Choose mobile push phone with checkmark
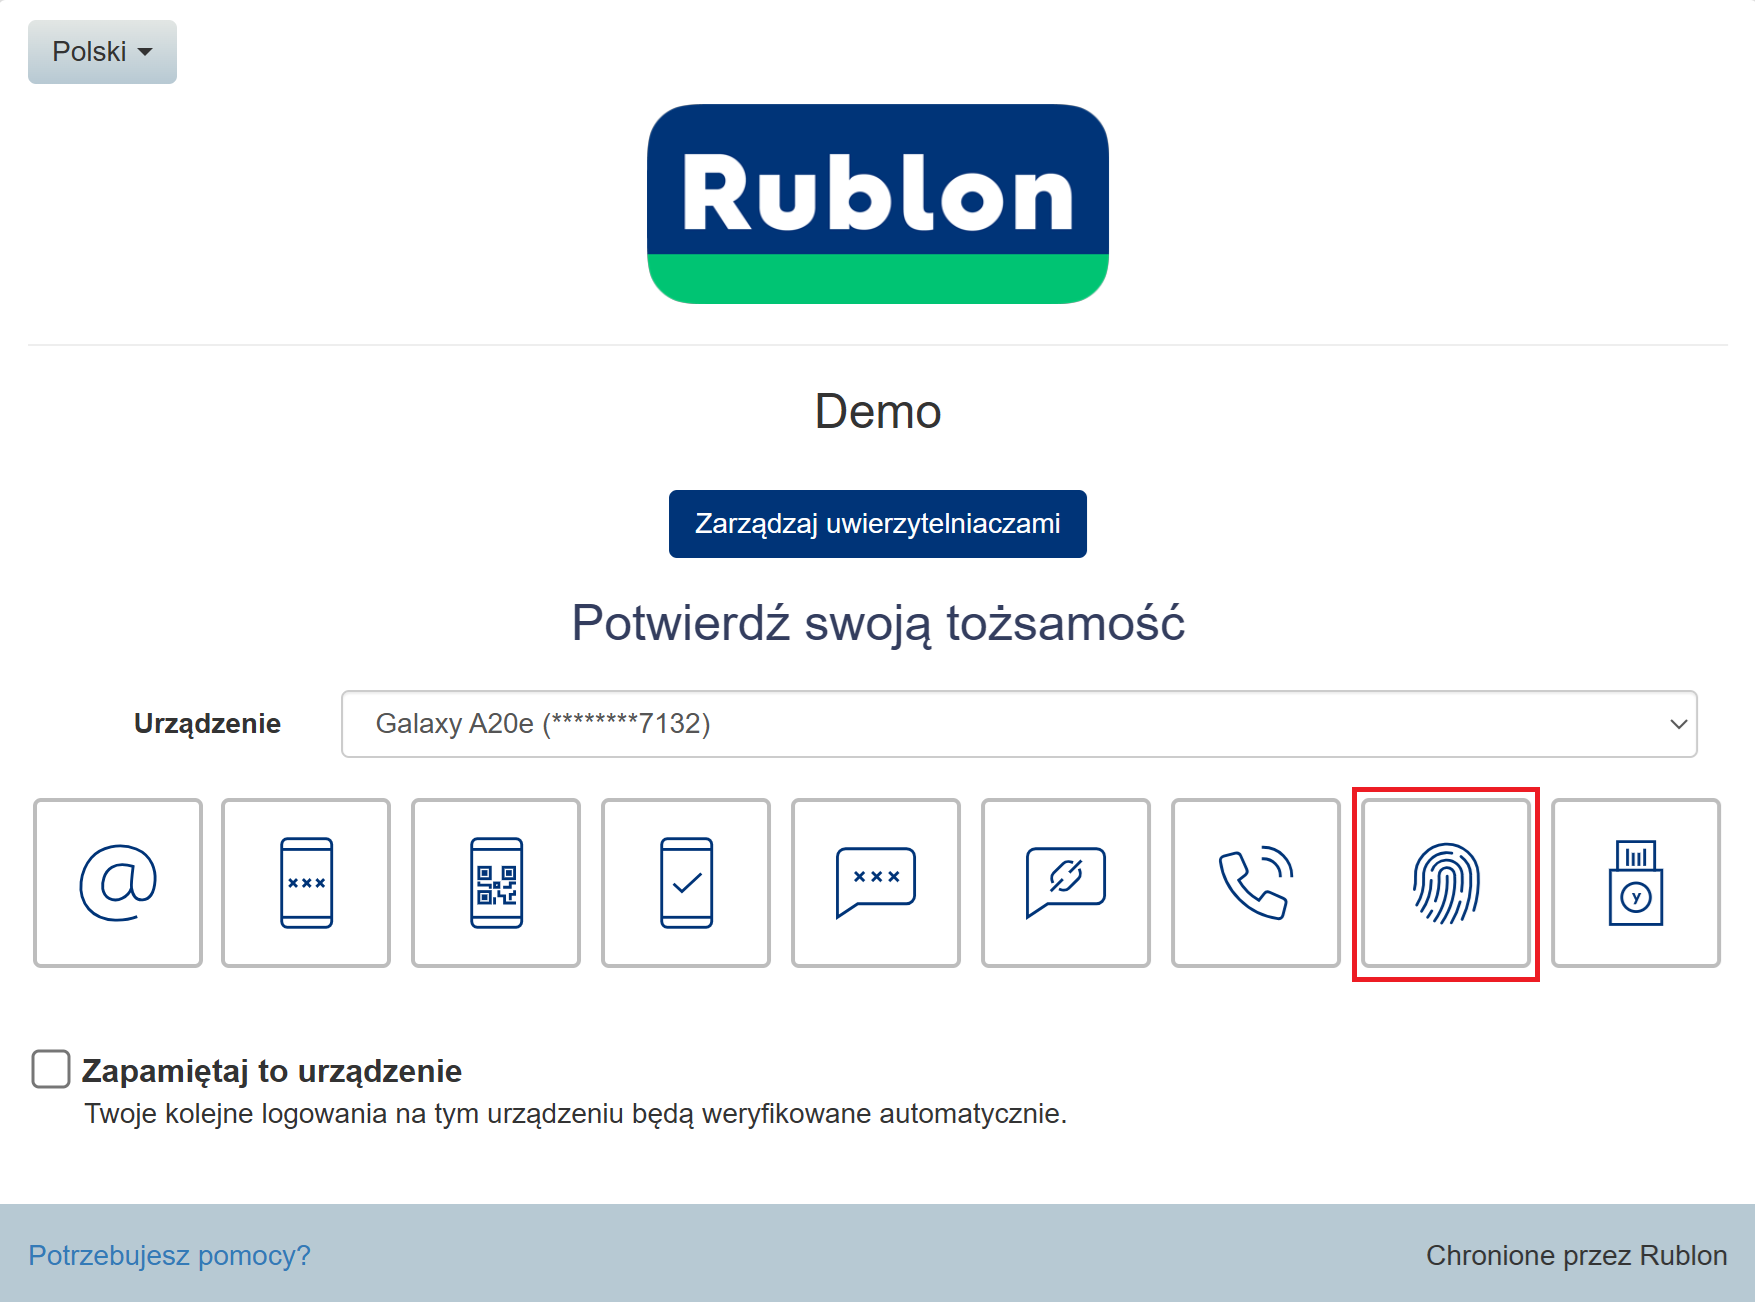The image size is (1755, 1302). [686, 882]
